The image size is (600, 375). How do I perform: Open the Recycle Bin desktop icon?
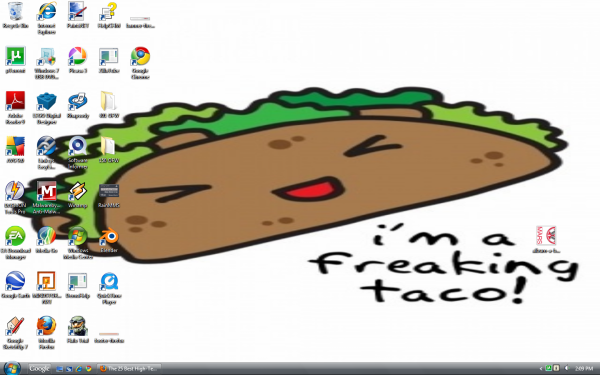15,15
